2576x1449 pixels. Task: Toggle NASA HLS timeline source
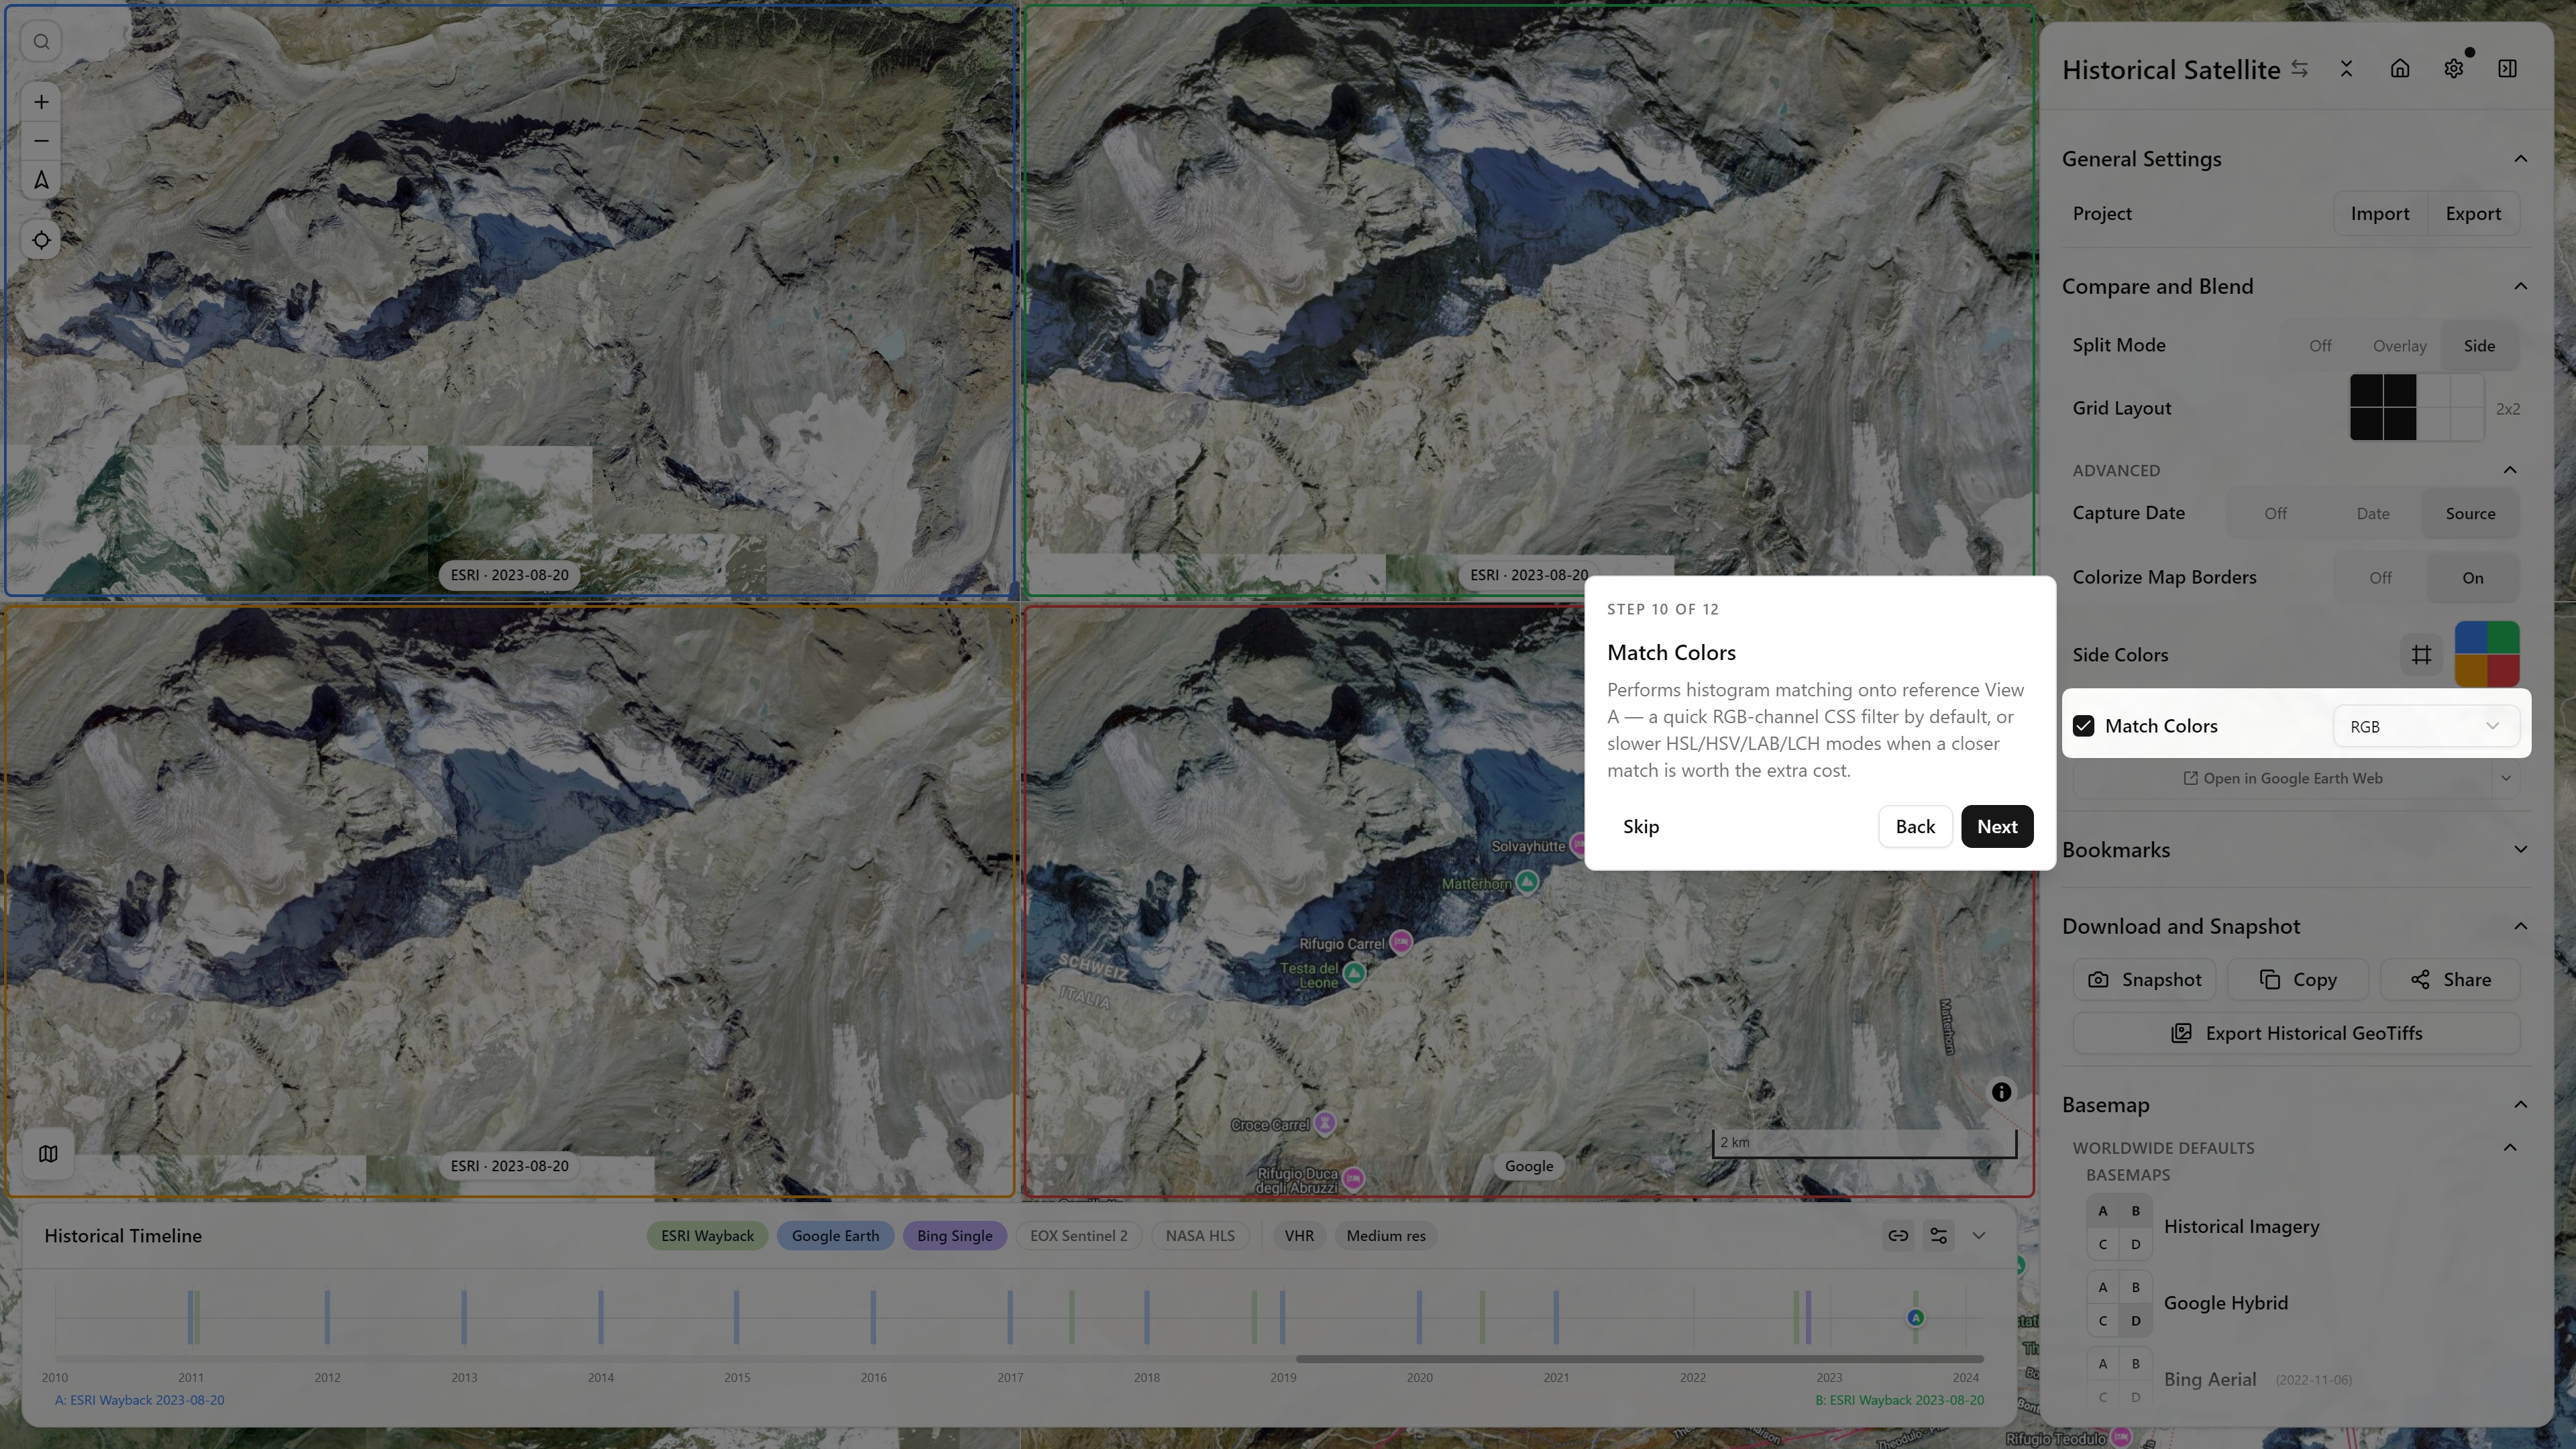click(x=1199, y=1236)
